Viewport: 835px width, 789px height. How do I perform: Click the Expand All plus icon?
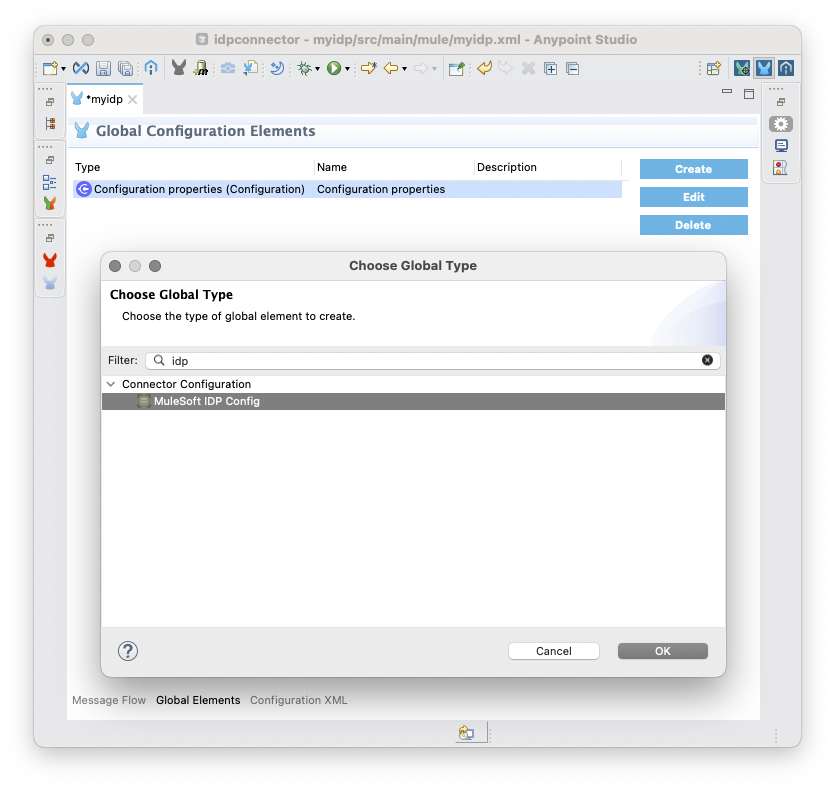click(550, 69)
